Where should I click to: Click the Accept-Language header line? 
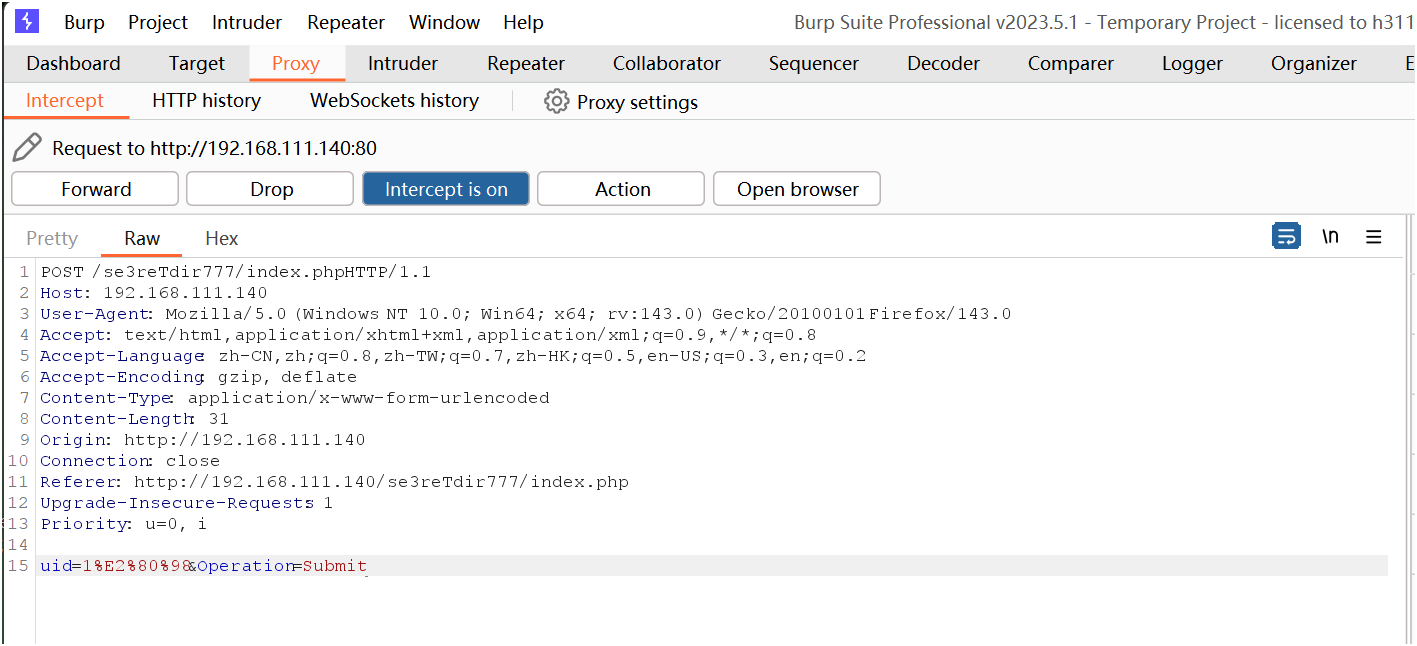point(453,356)
